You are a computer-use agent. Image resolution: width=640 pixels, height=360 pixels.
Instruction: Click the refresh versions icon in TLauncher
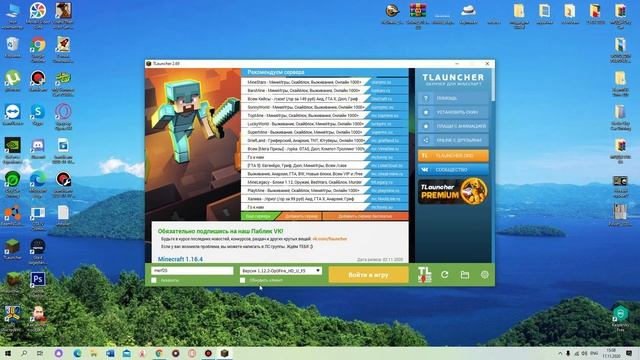(444, 275)
